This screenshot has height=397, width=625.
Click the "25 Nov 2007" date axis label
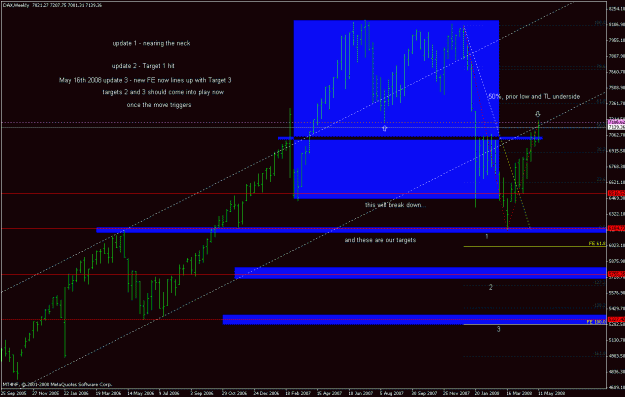pyautogui.click(x=456, y=393)
